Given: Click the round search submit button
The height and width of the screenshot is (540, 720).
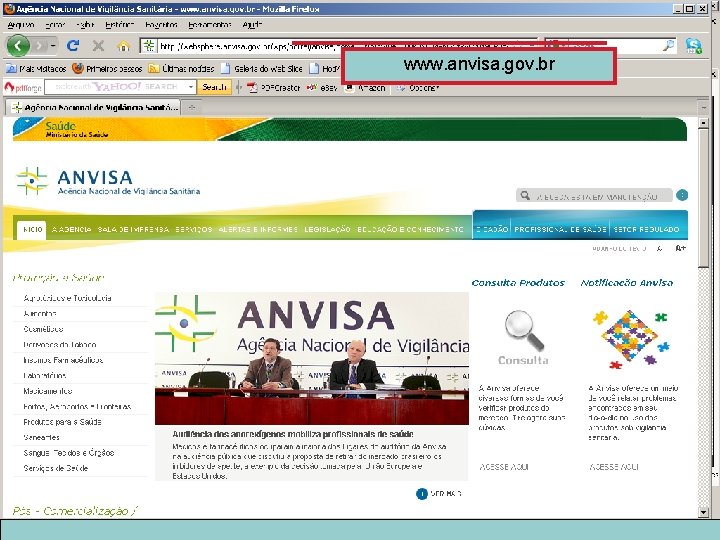Looking at the screenshot, I should pos(682,196).
